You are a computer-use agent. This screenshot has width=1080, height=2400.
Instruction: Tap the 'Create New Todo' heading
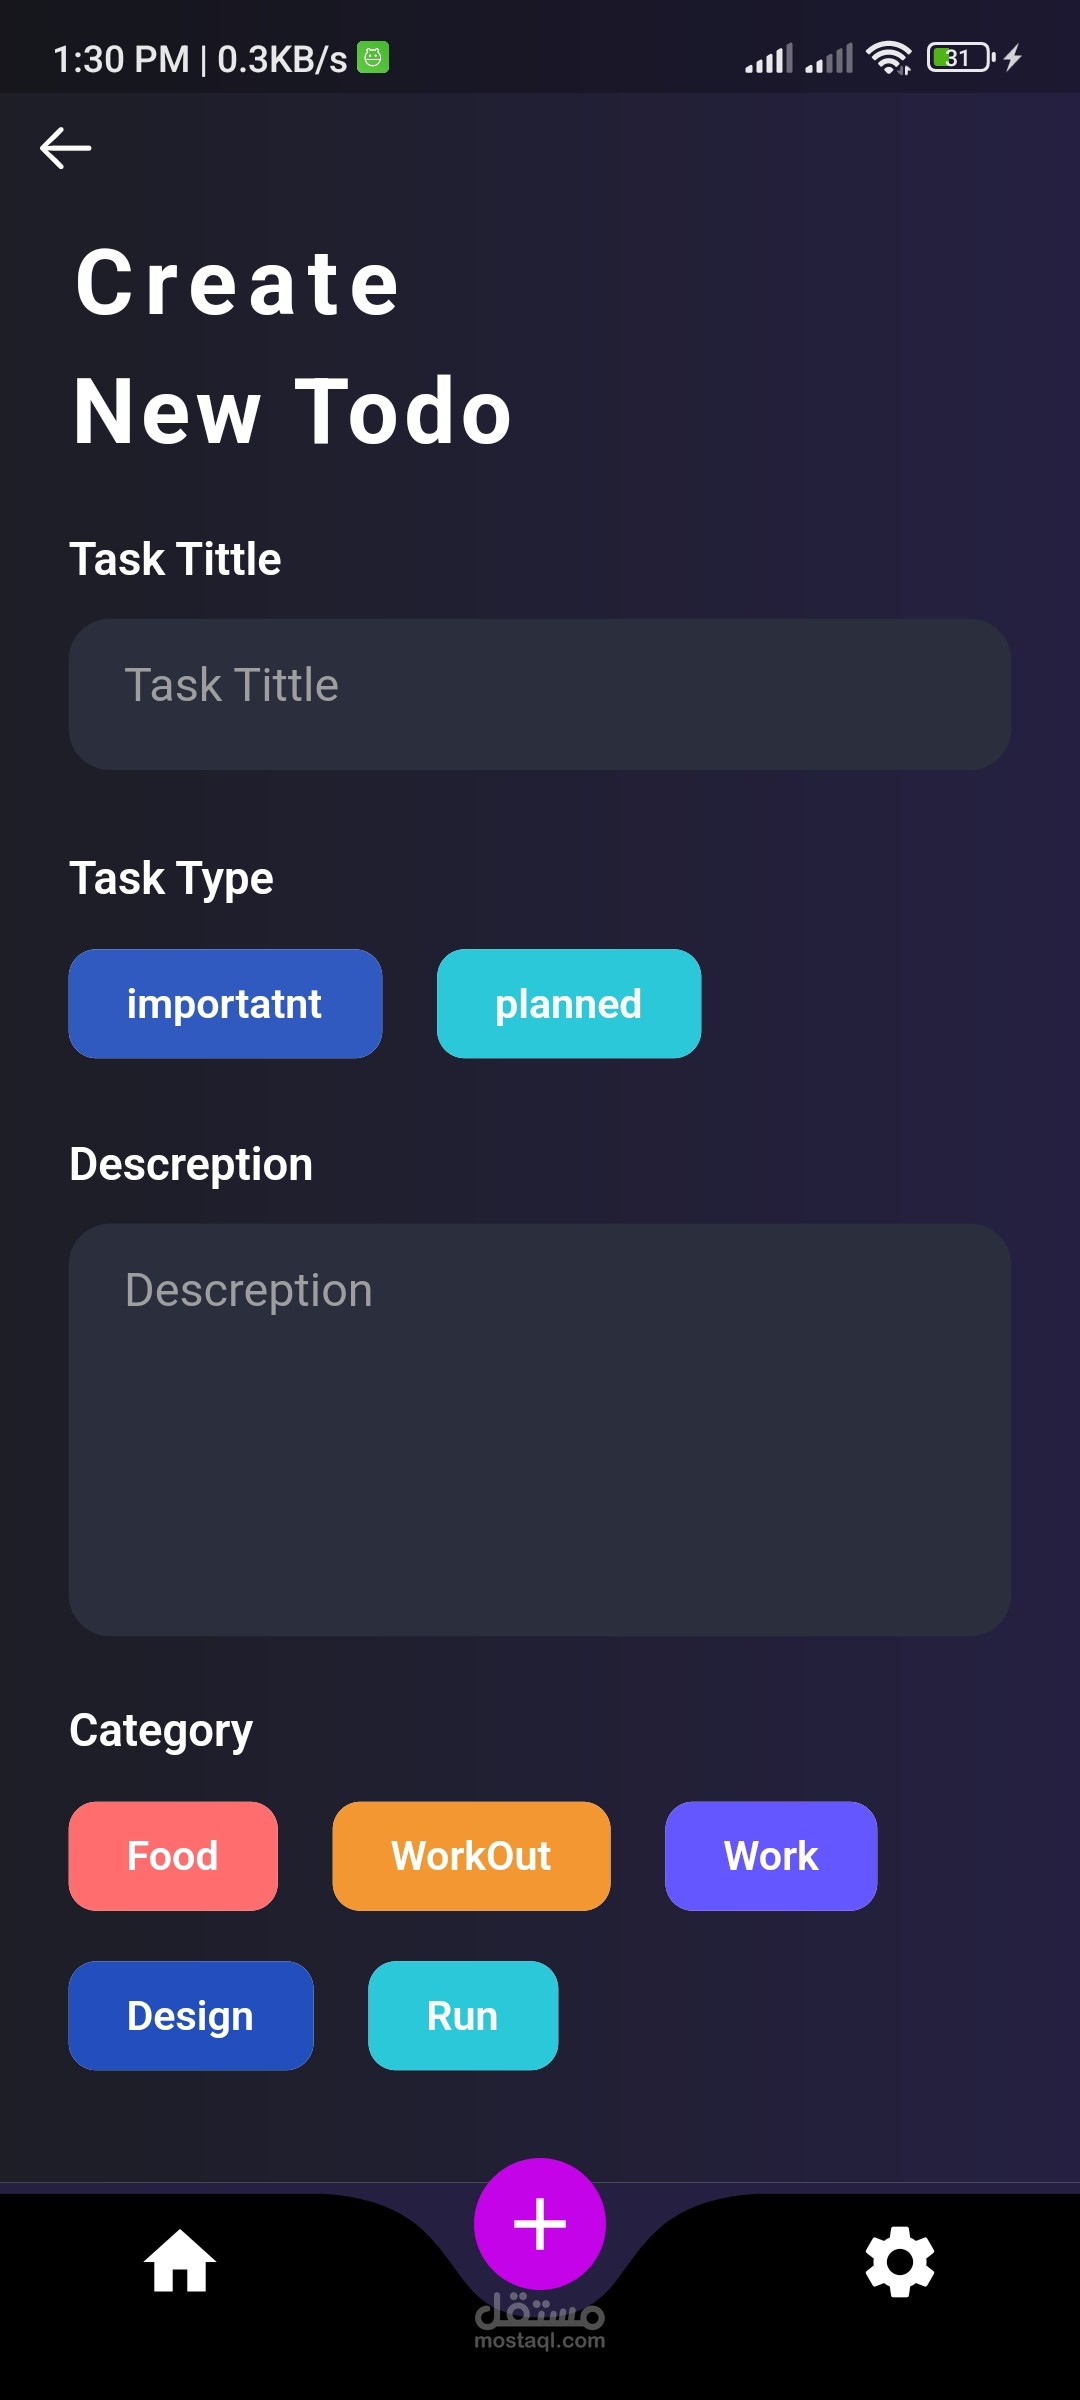(292, 347)
